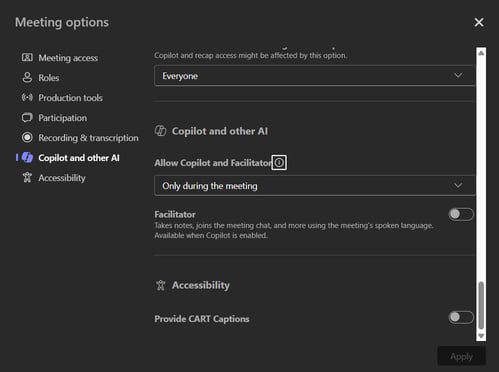Open the Everyone dropdown
This screenshot has width=499, height=372.
click(x=315, y=76)
